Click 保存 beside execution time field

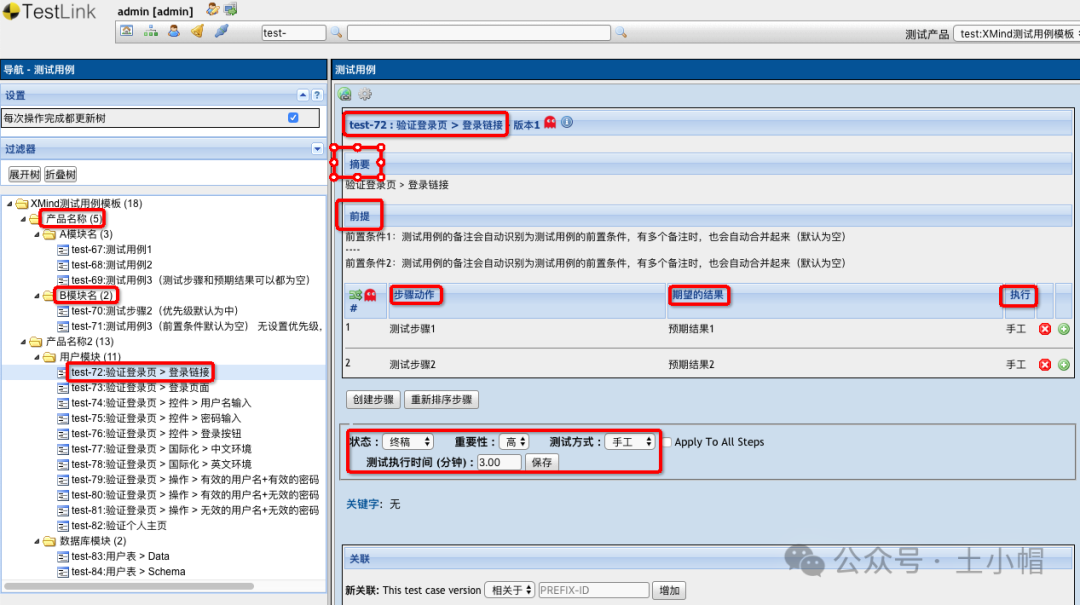coord(541,462)
